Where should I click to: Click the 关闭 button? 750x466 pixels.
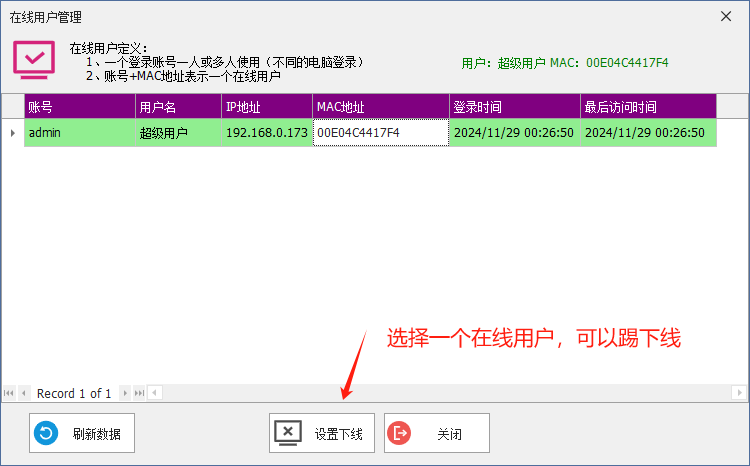point(437,433)
